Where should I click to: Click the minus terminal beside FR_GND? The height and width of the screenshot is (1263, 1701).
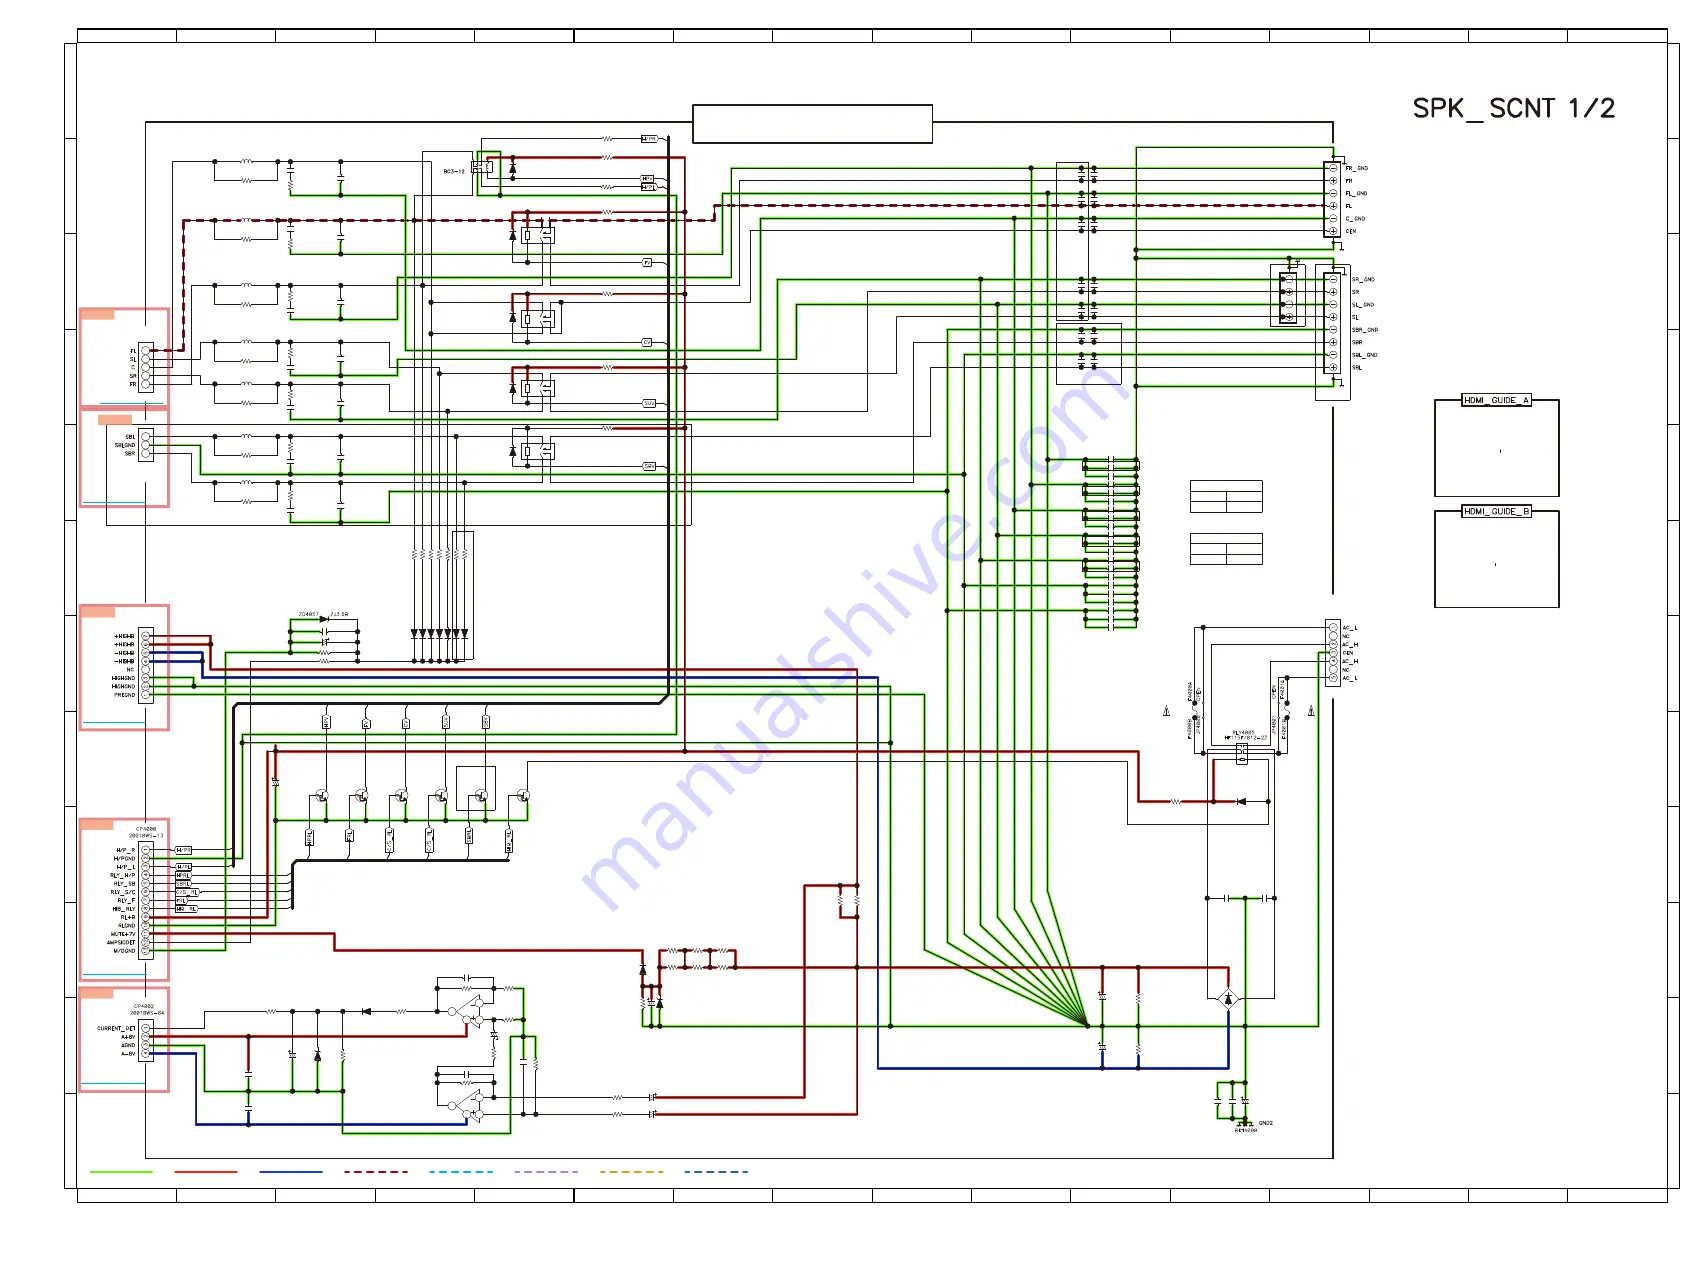click(x=1333, y=168)
